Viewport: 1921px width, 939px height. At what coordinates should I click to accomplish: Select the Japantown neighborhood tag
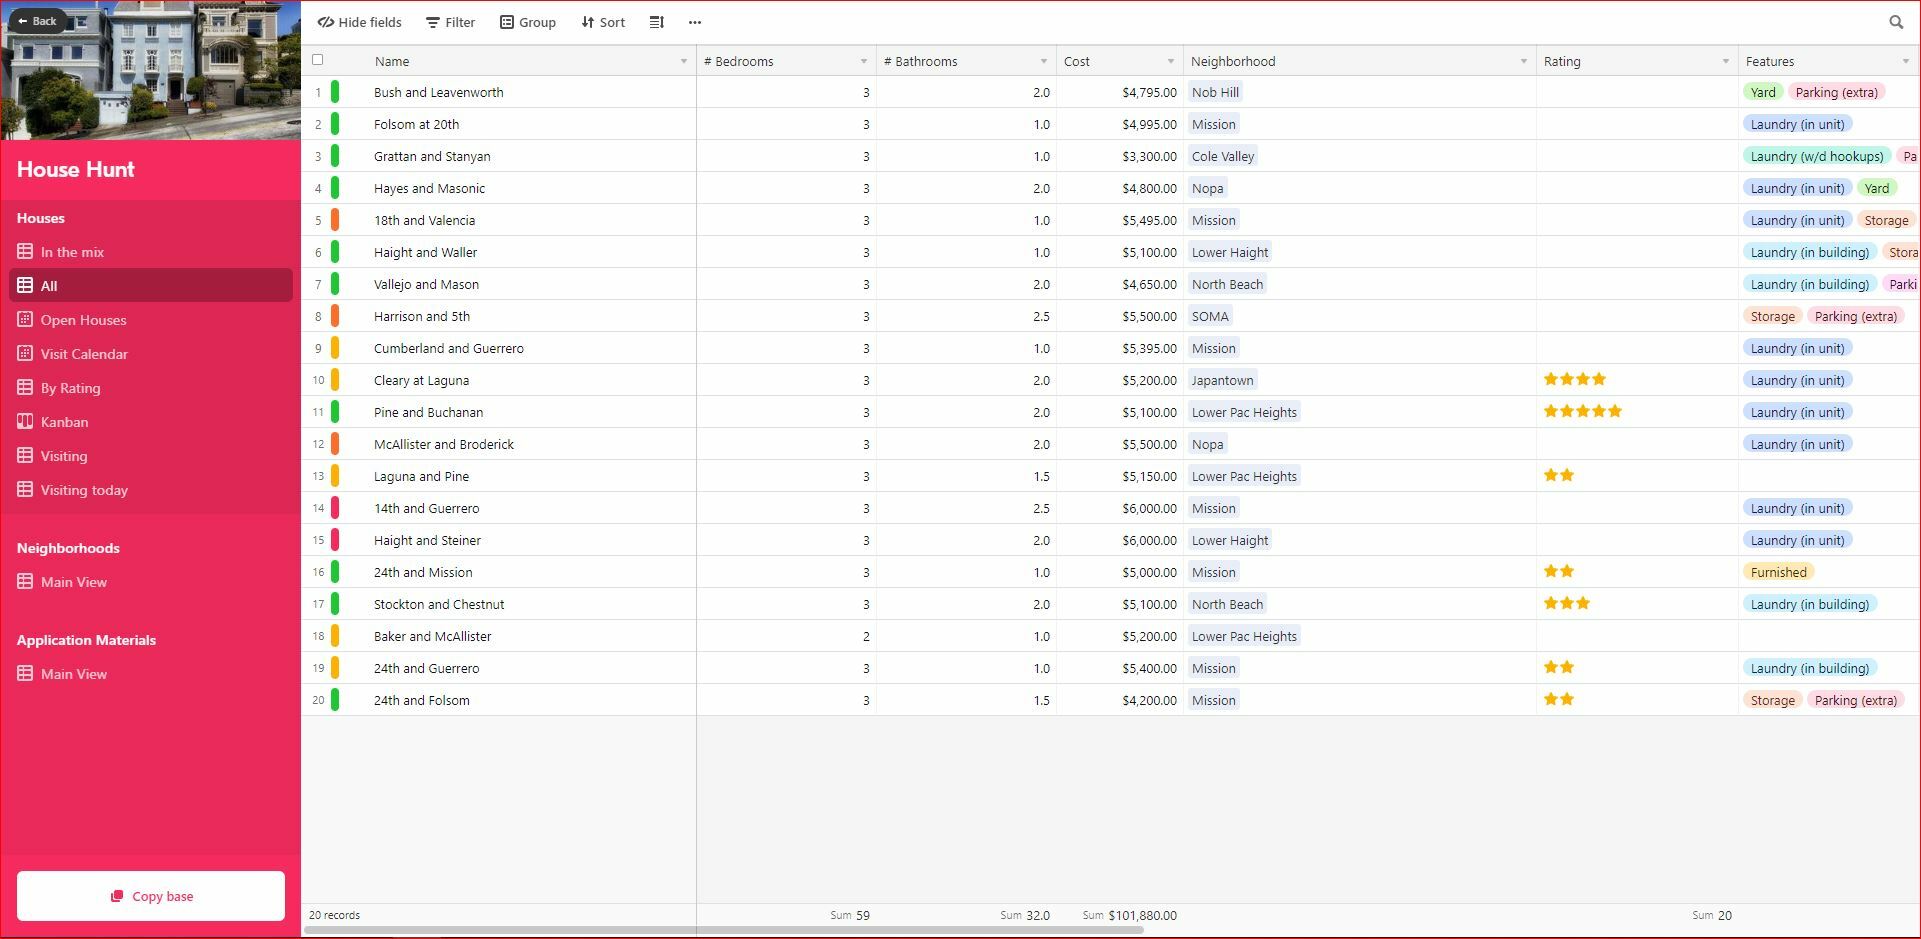1222,380
